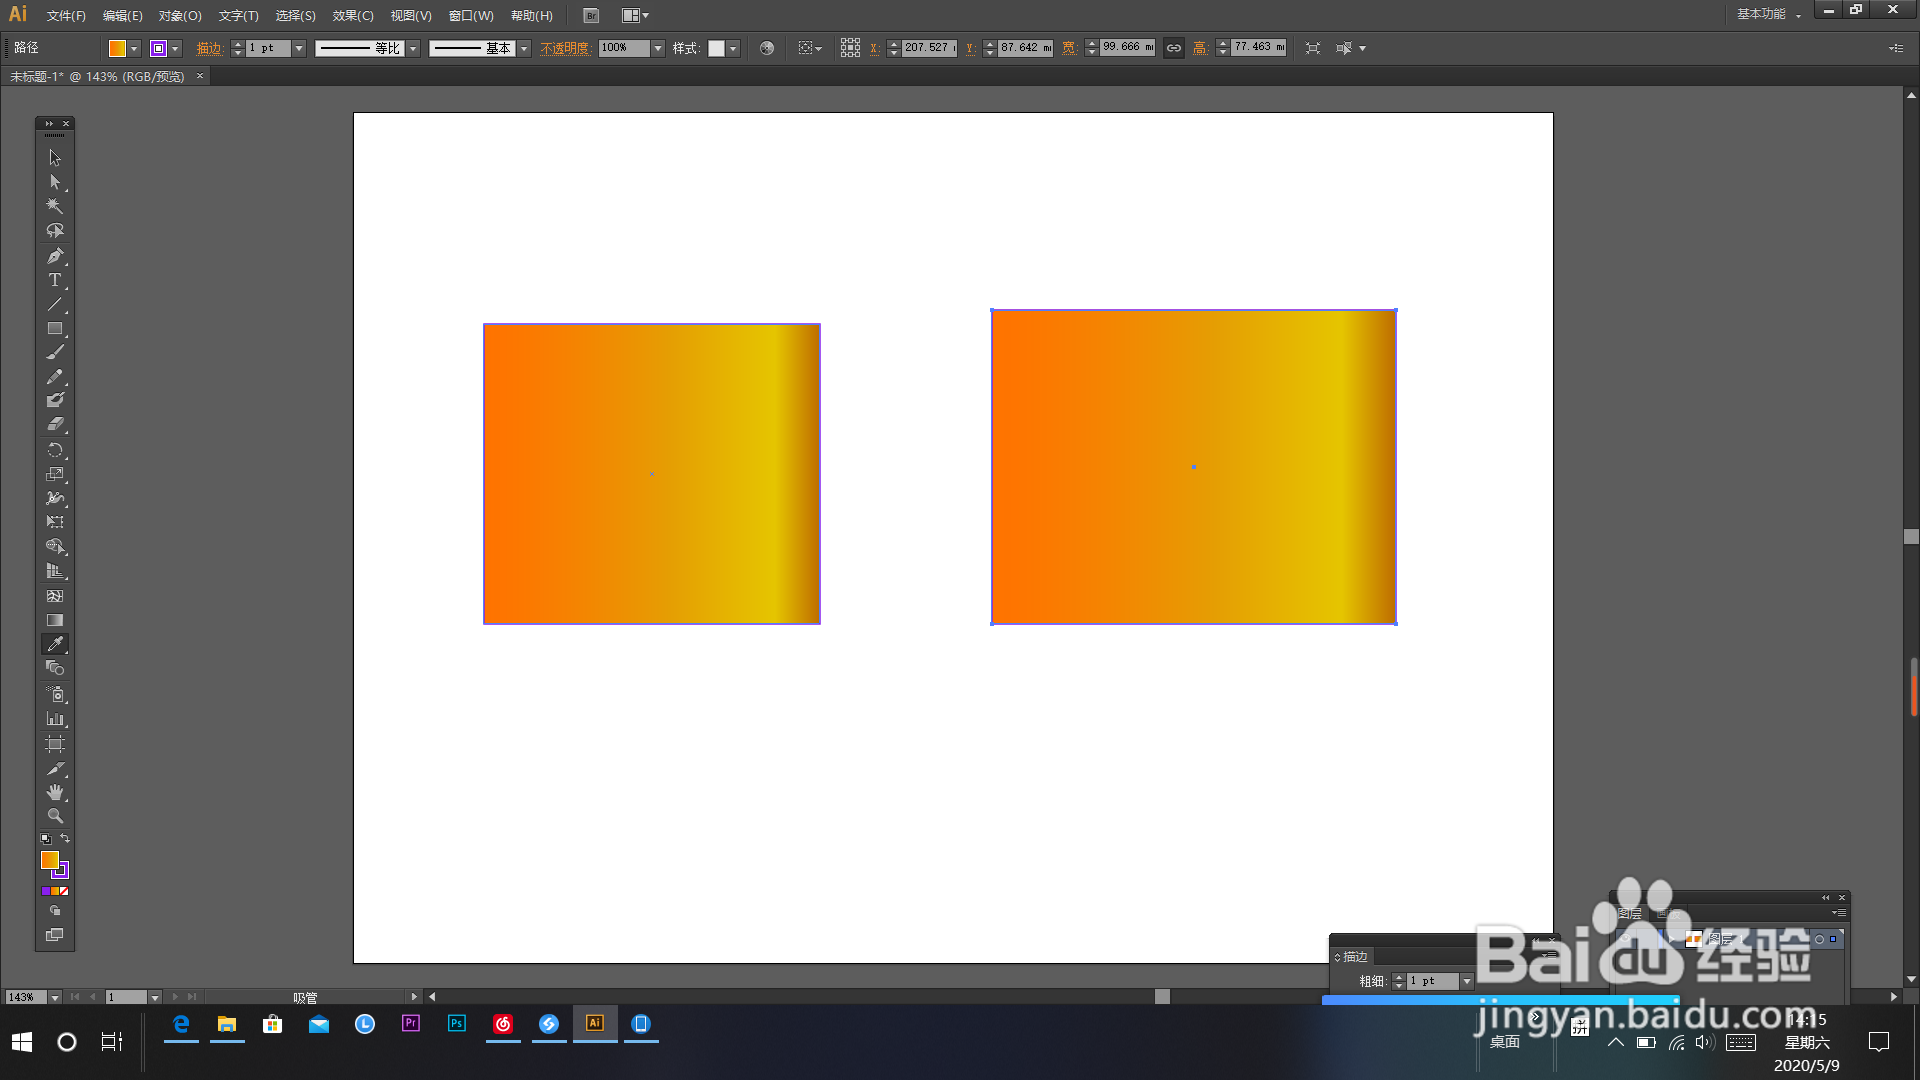This screenshot has width=1920, height=1080.
Task: Toggle constrain width and height proportions link
Action: (1174, 48)
